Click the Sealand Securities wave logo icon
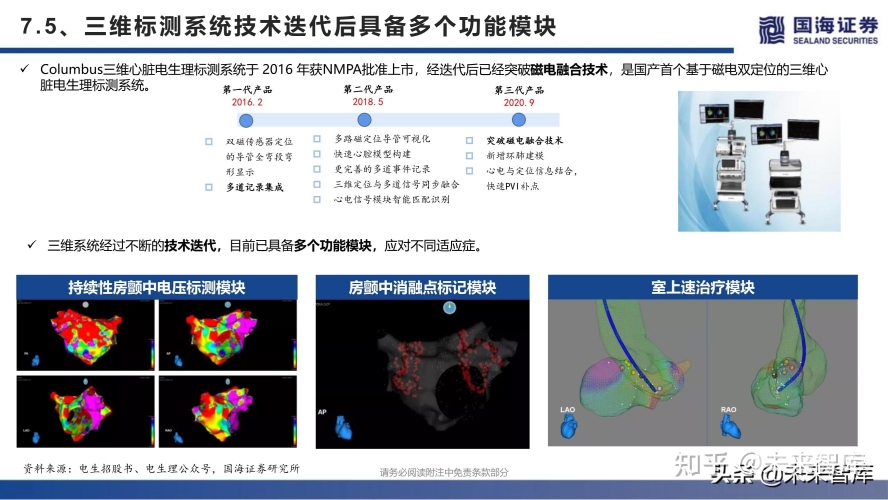Image resolution: width=888 pixels, height=500 pixels. [772, 29]
